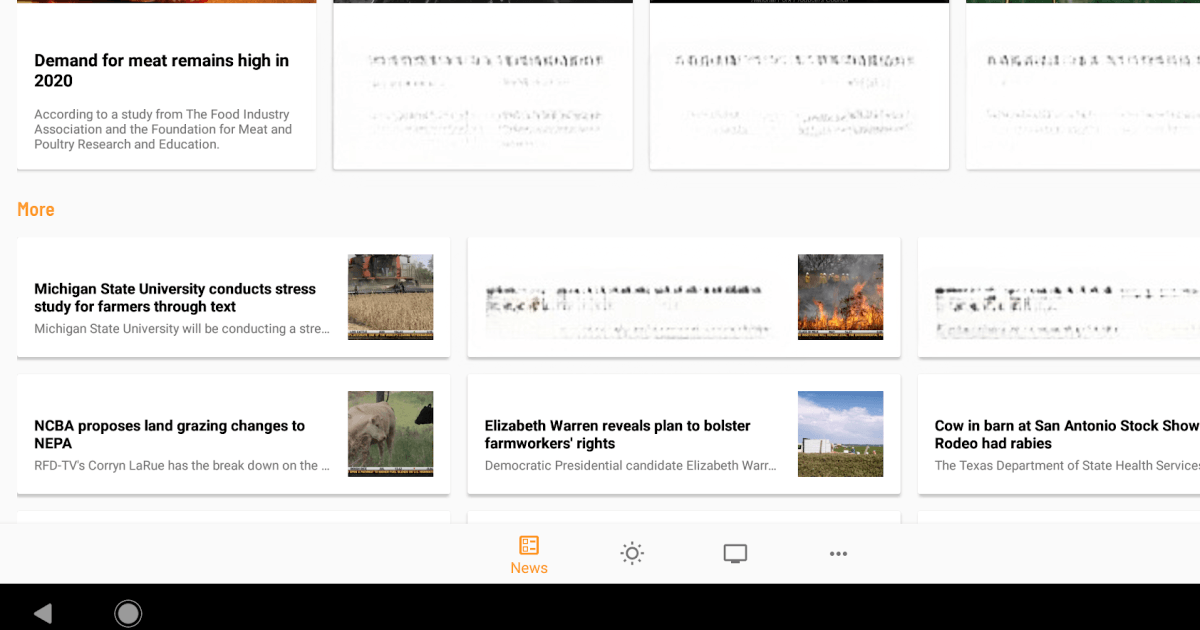Image resolution: width=1200 pixels, height=630 pixels.
Task: Open Elizabeth Warren farmworkers' rights headline
Action: coord(617,434)
